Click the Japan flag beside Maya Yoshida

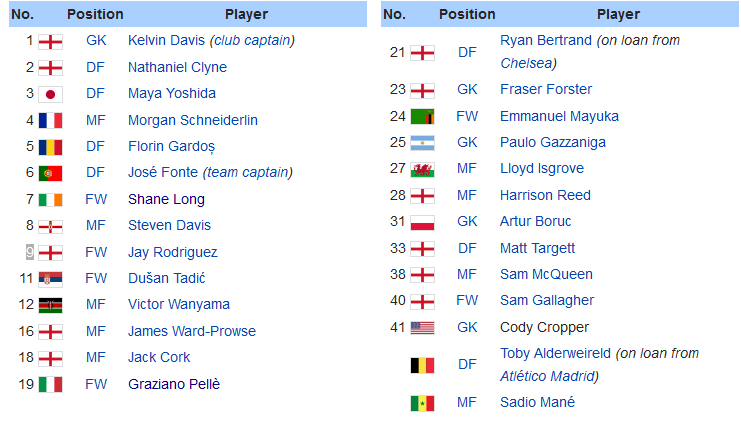tap(50, 95)
